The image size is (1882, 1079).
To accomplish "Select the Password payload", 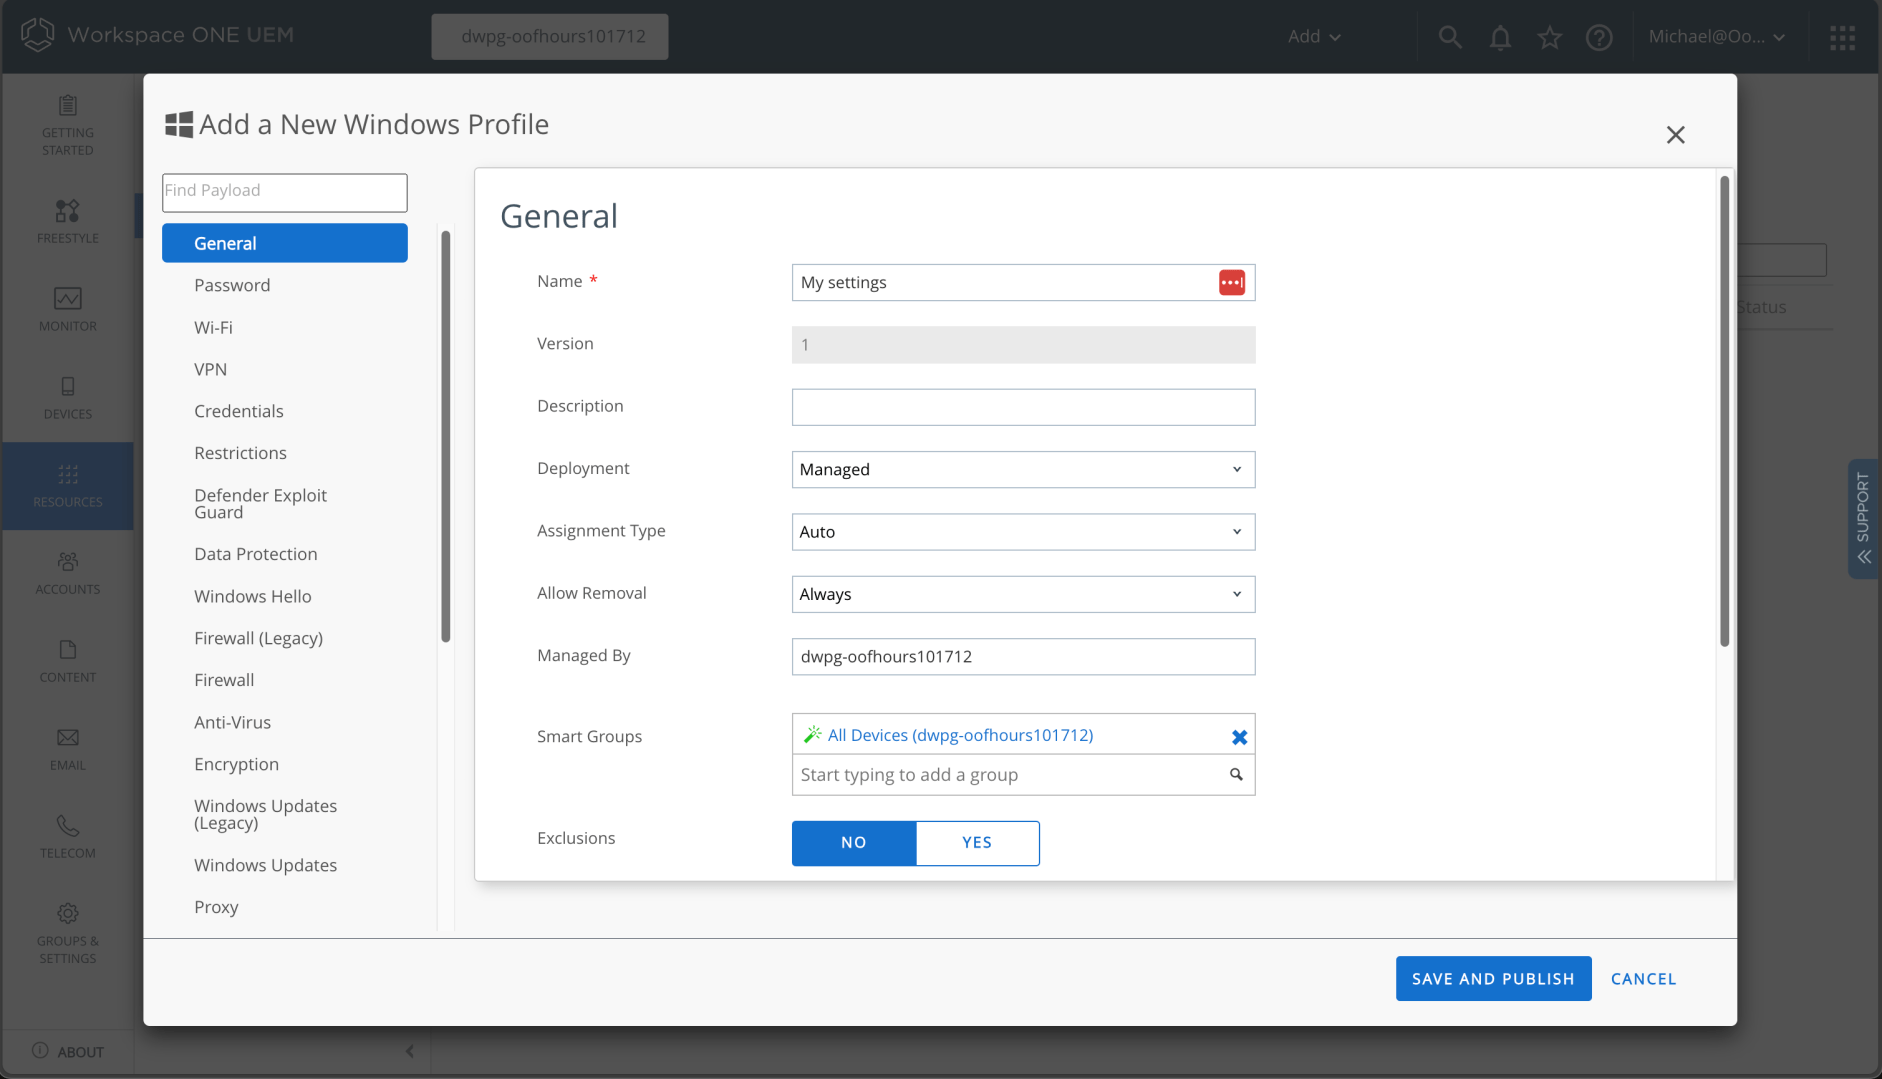I will (232, 286).
